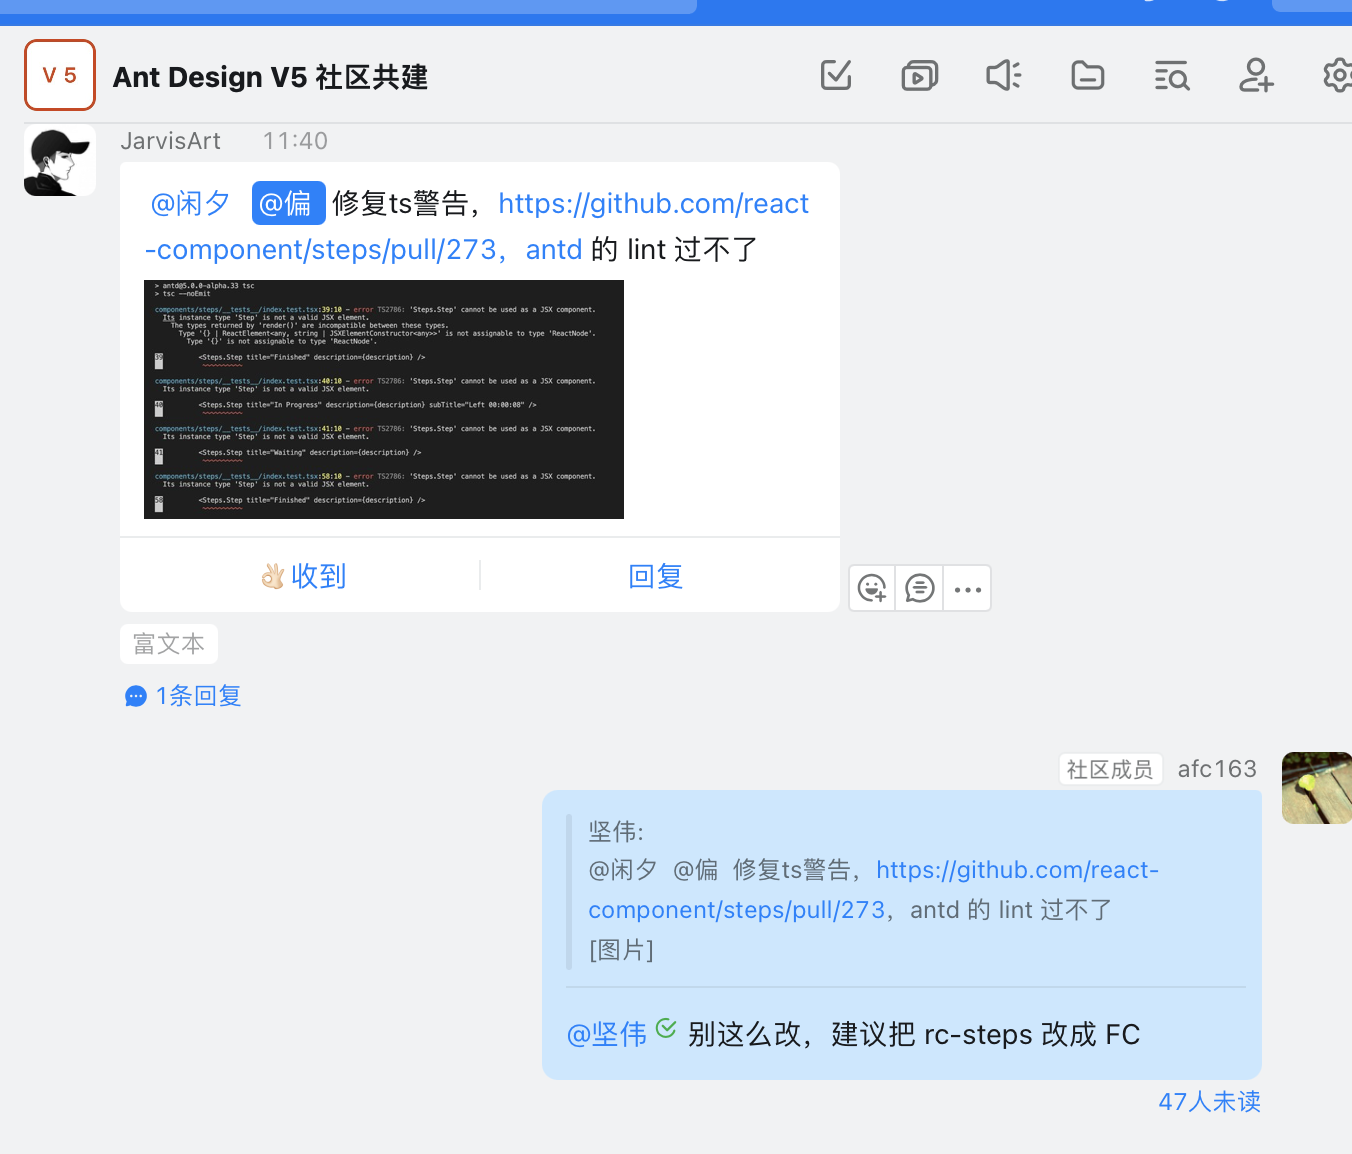
Task: Click the reply-in-thread bubble icon
Action: [x=919, y=588]
